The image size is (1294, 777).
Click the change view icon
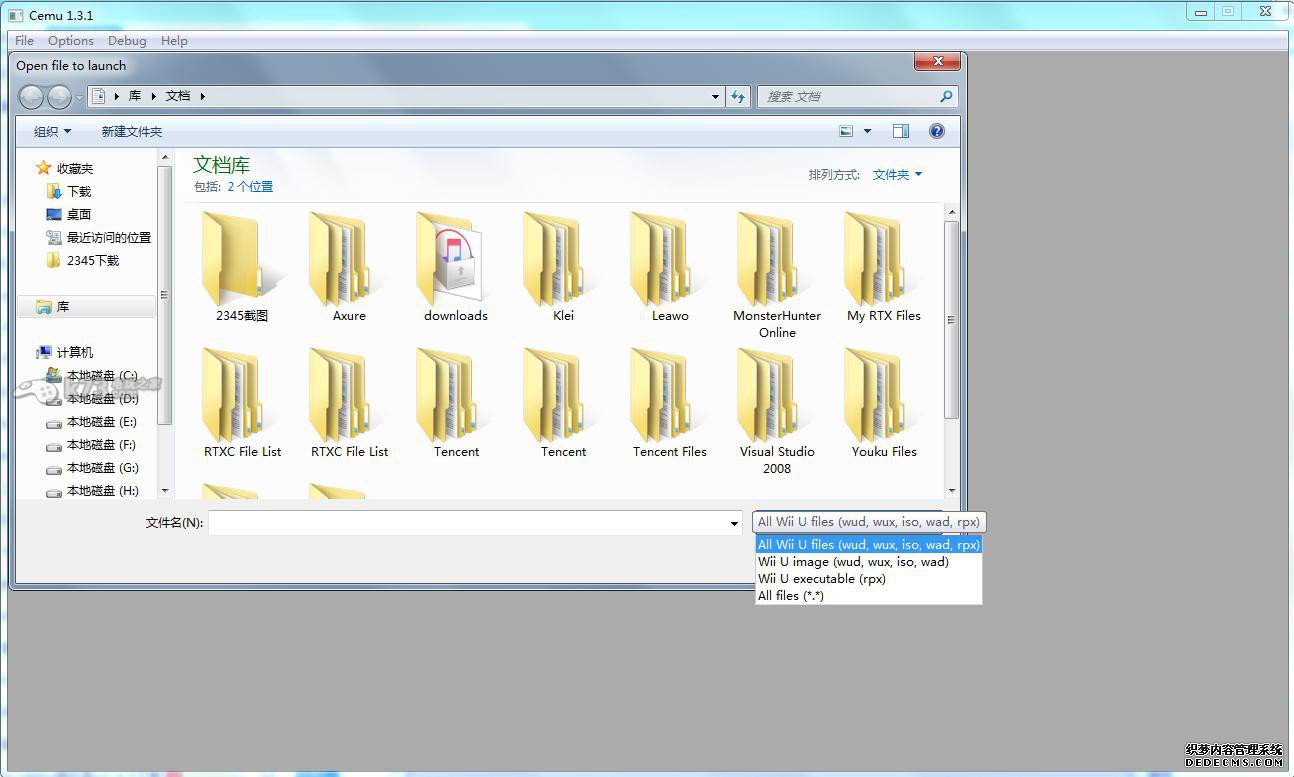[846, 131]
